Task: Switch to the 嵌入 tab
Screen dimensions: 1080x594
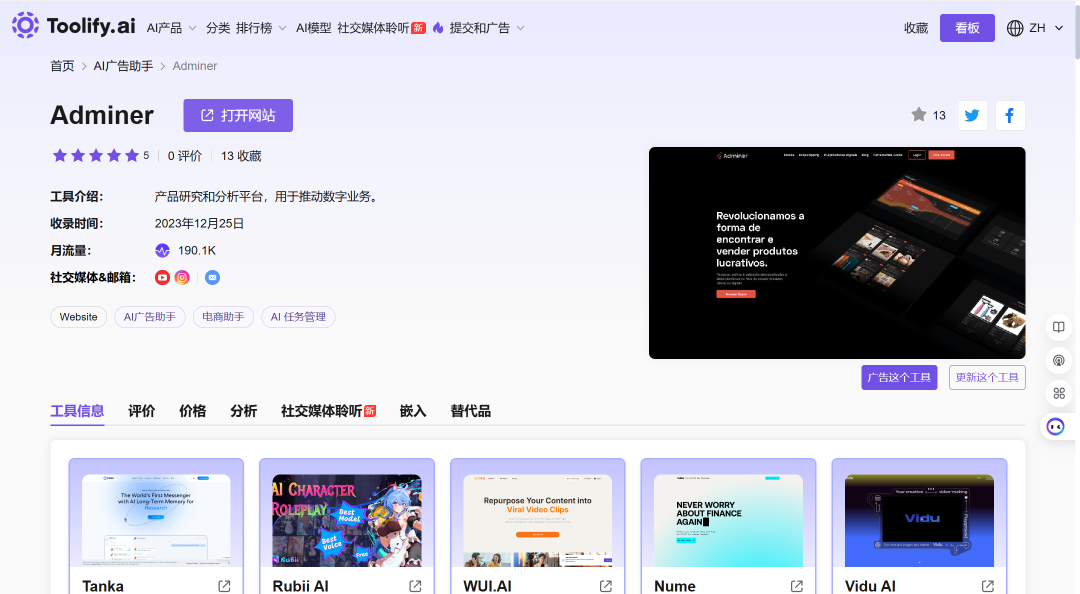Action: [x=413, y=411]
